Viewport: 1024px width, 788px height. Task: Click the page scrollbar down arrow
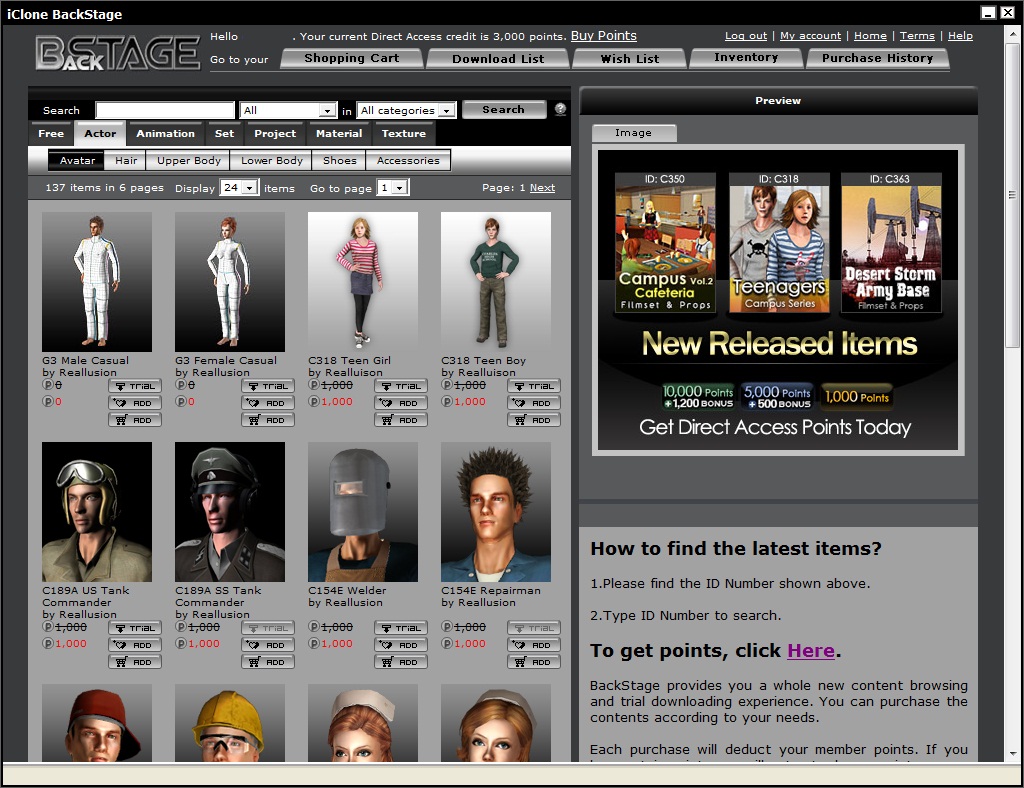[1013, 753]
